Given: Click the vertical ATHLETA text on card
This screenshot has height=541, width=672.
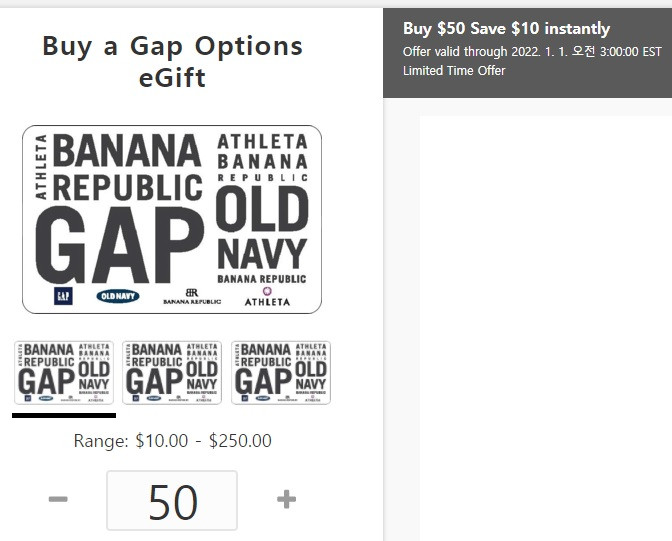Looking at the screenshot, I should click(x=41, y=167).
